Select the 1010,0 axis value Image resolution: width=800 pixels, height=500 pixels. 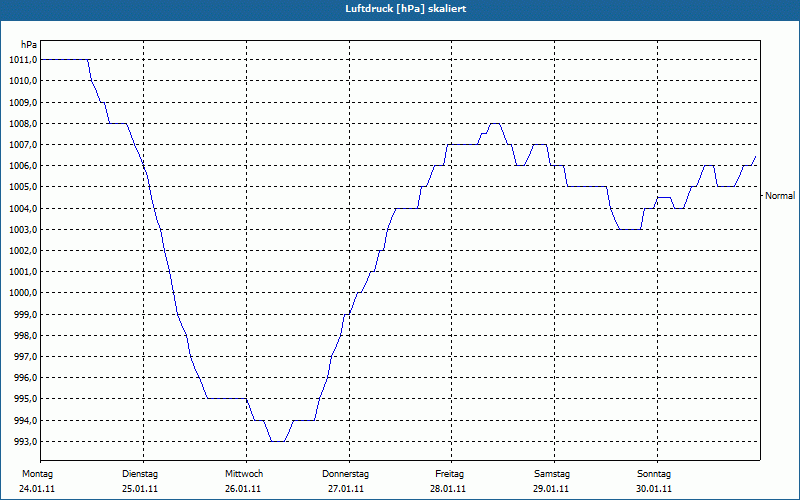23,81
